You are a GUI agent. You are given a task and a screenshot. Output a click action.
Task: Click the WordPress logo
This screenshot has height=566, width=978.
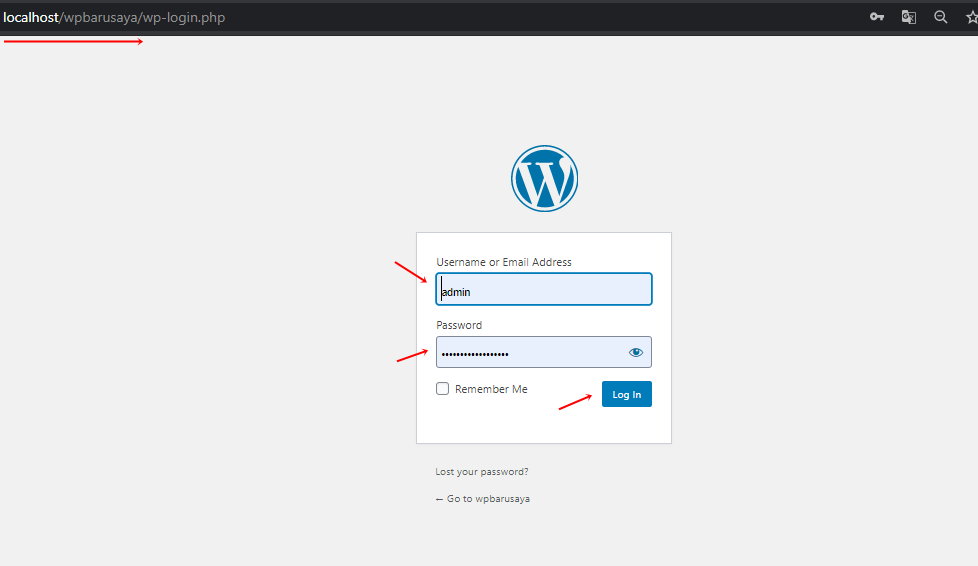click(x=545, y=178)
